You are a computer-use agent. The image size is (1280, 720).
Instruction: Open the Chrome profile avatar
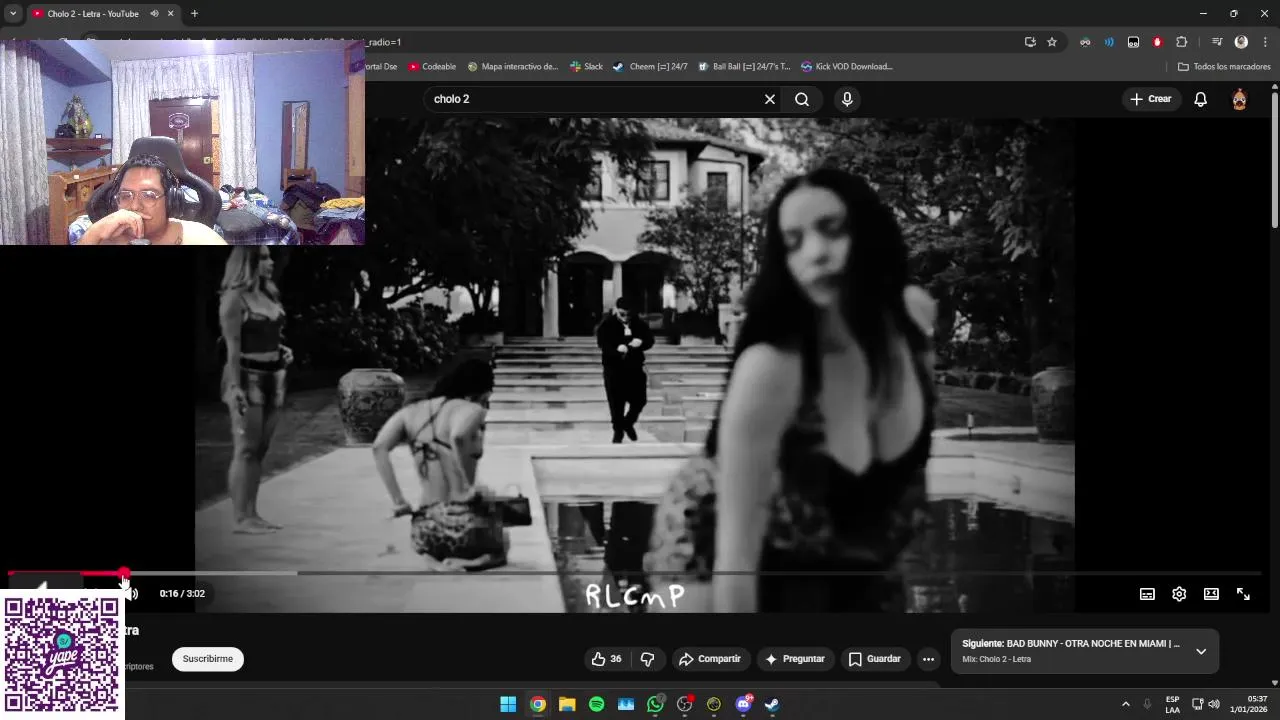tap(1241, 42)
